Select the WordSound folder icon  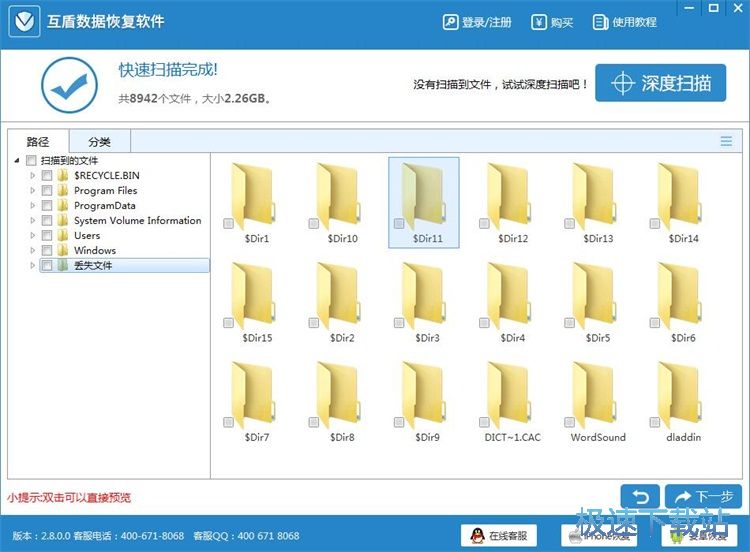(594, 395)
